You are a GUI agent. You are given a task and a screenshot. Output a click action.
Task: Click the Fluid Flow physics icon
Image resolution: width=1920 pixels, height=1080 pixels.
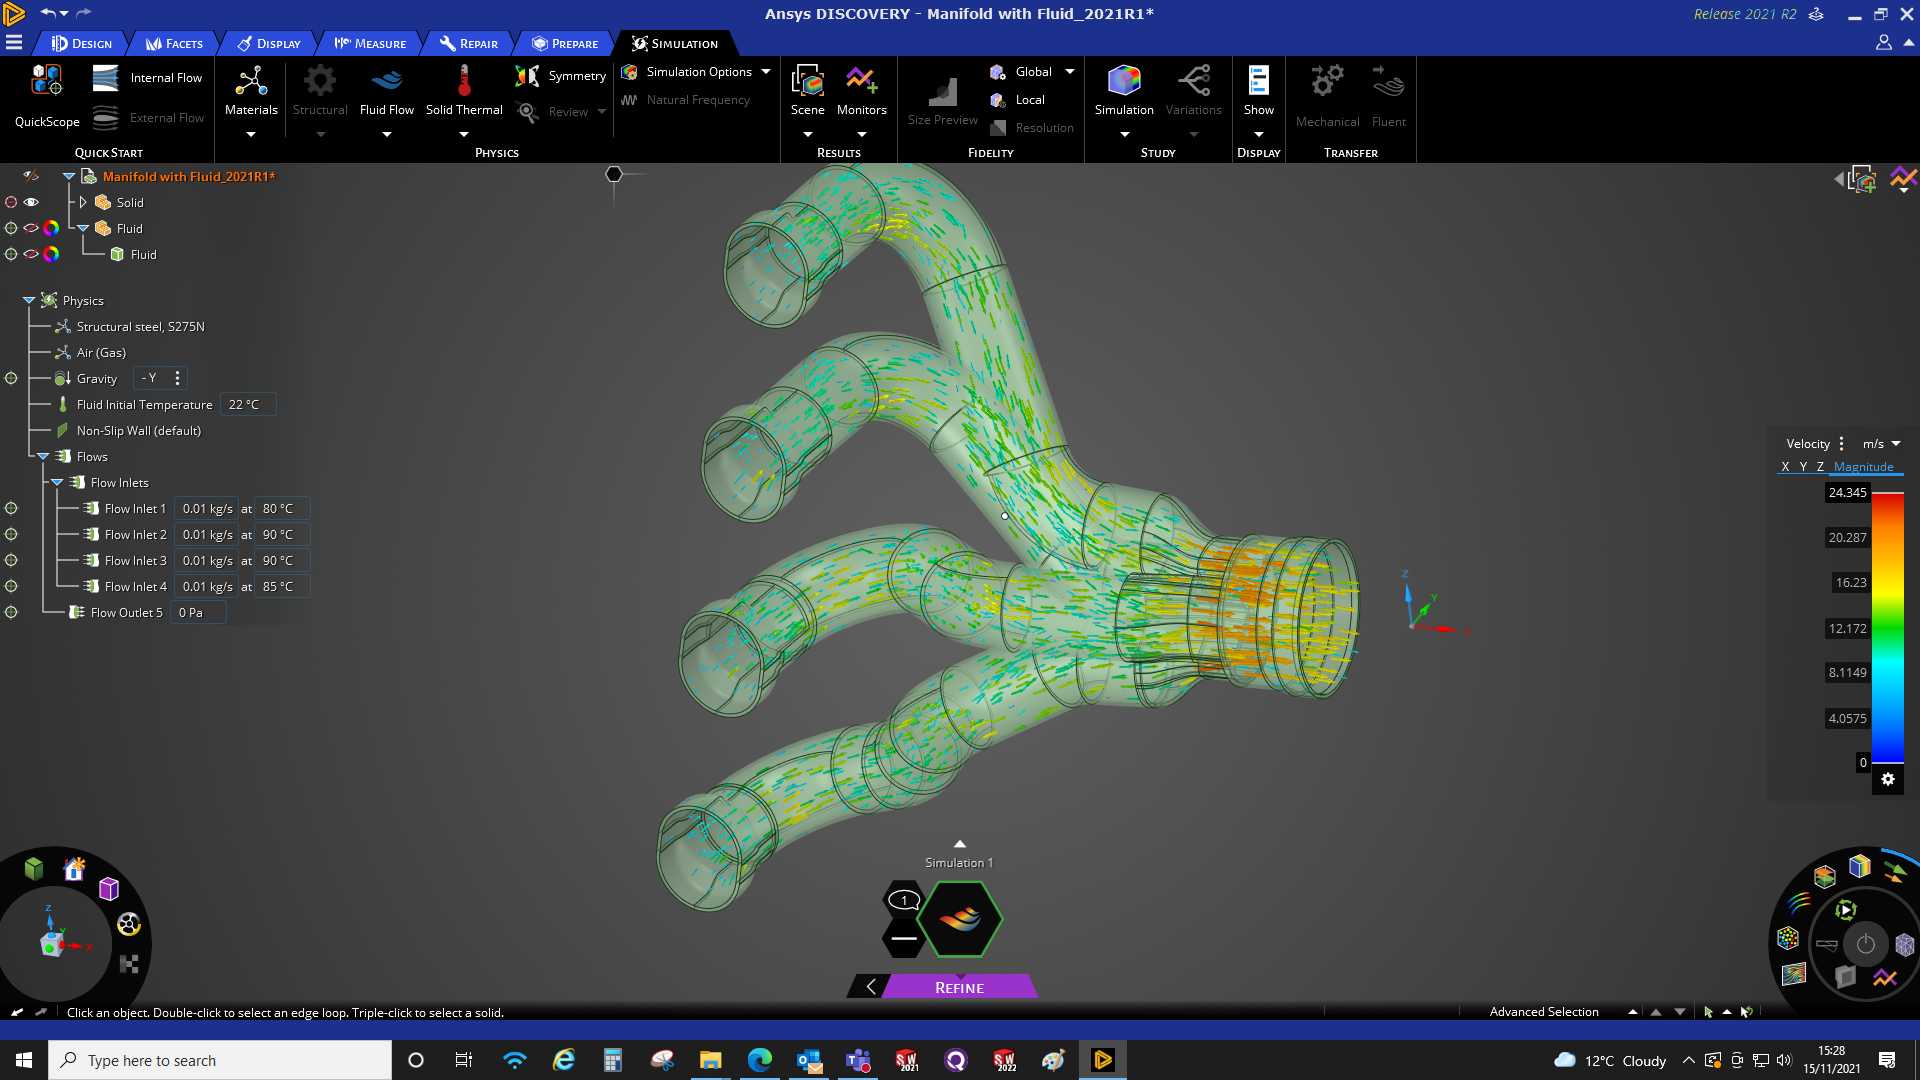pyautogui.click(x=386, y=80)
